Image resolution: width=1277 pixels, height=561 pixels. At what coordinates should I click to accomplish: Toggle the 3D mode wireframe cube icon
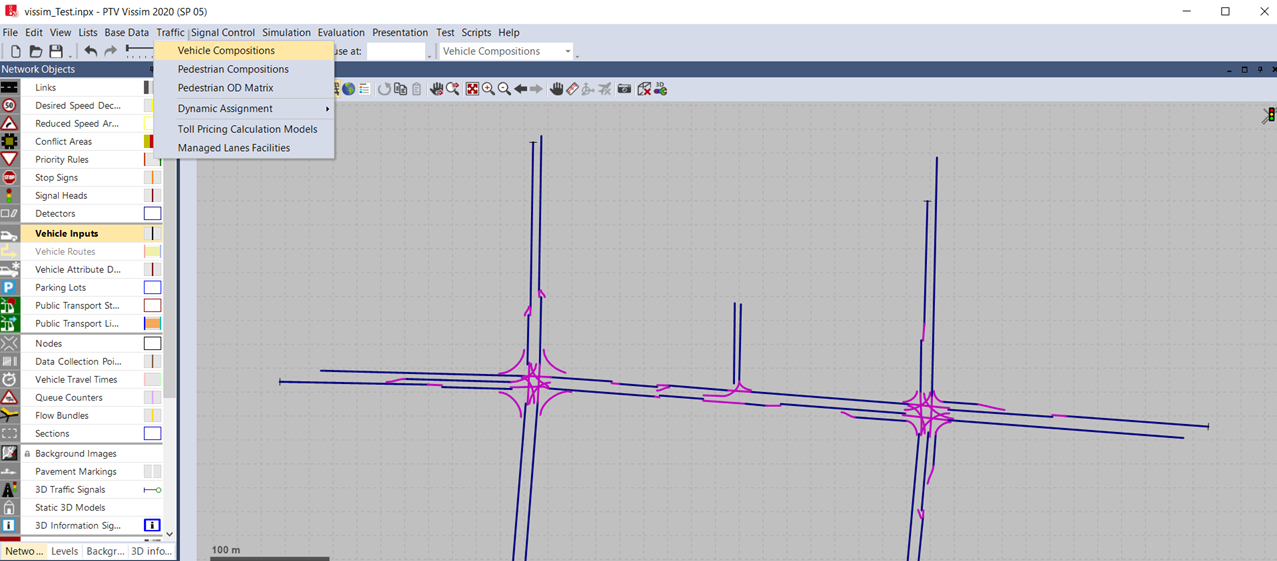[643, 89]
